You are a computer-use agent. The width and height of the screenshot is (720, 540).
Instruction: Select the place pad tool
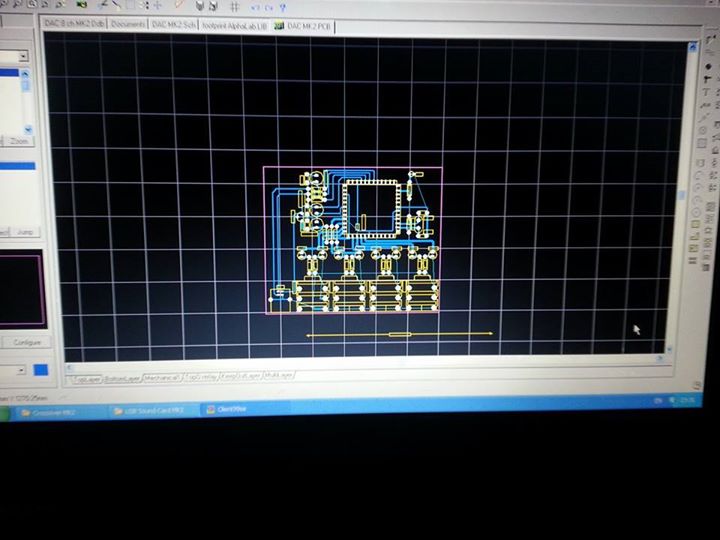[x=708, y=67]
